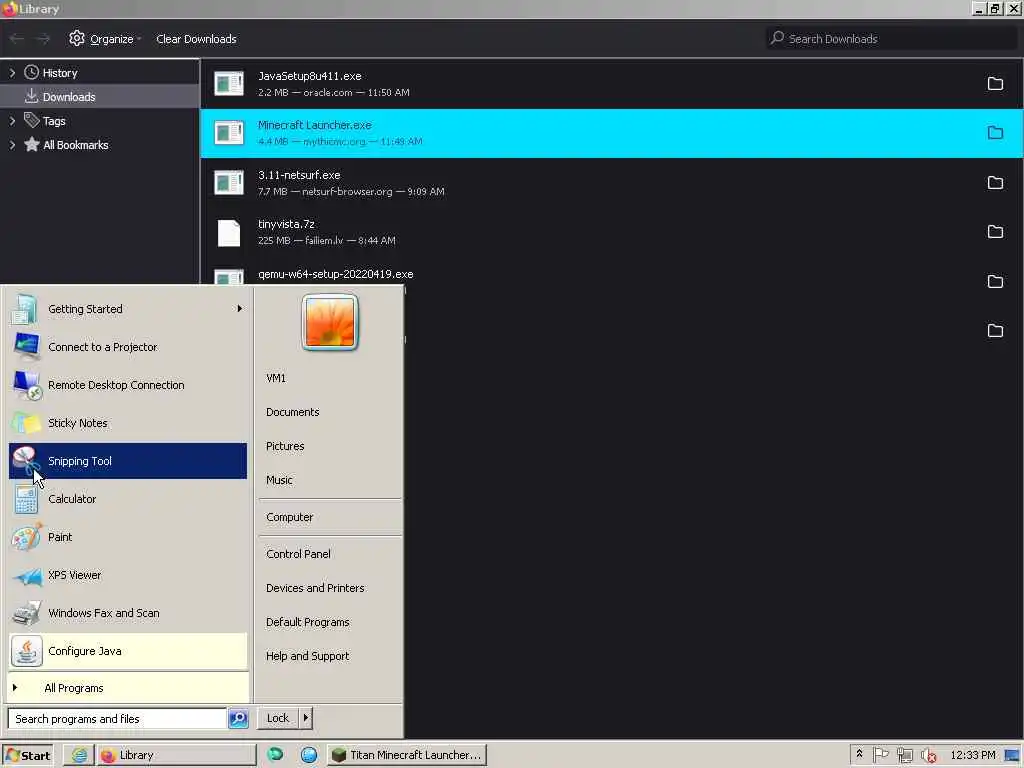
Task: Click Clear Downloads in Library toolbar
Action: pos(196,39)
